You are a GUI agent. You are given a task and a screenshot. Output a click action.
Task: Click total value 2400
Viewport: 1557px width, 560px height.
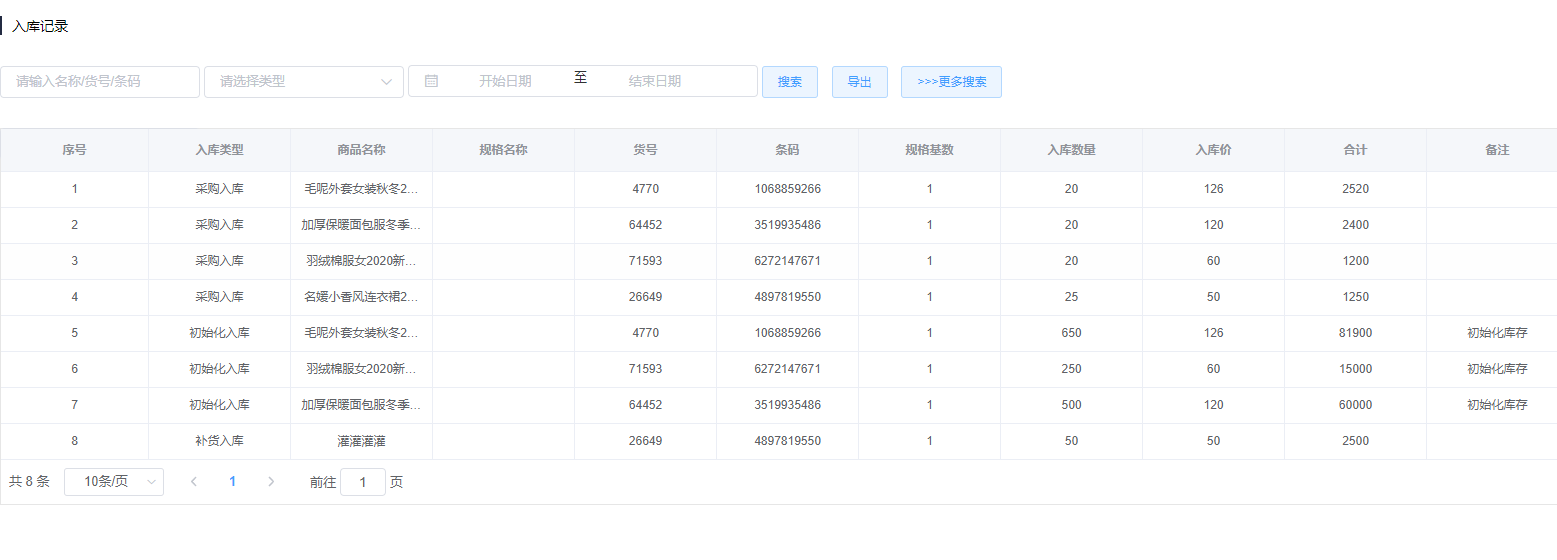tap(1356, 225)
